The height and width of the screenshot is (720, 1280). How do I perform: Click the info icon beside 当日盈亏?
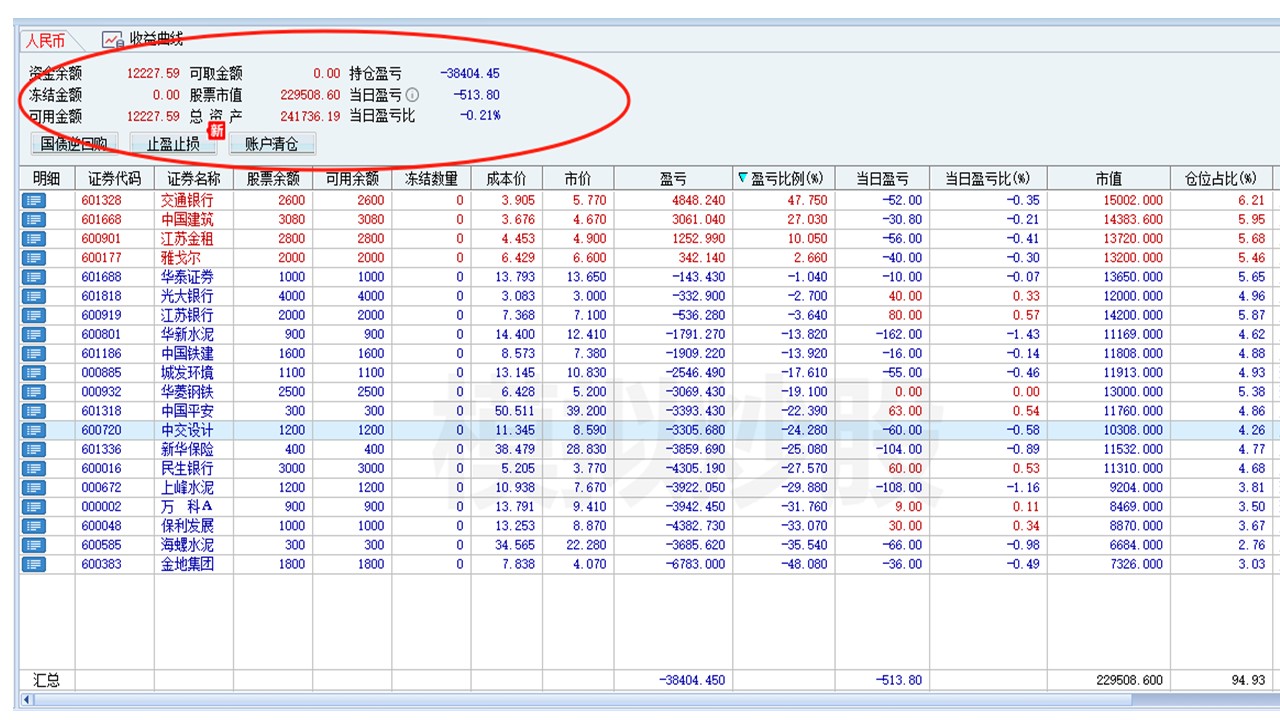pos(412,95)
